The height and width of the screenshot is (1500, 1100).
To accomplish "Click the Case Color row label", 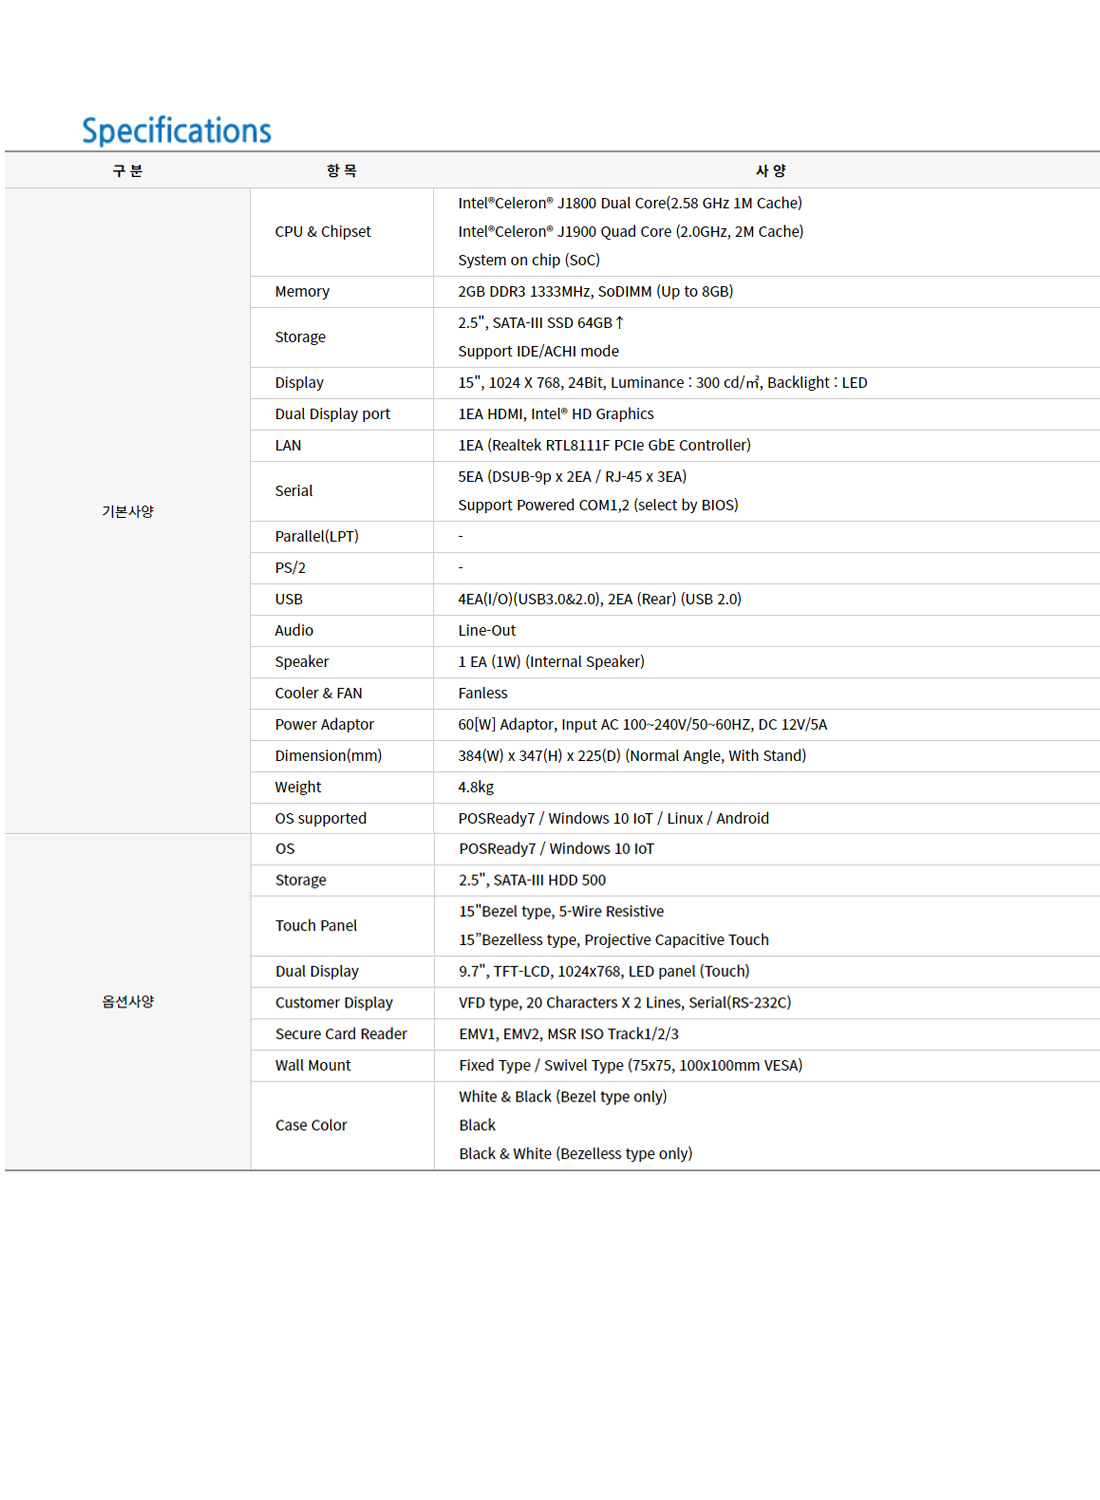I will coord(311,1125).
